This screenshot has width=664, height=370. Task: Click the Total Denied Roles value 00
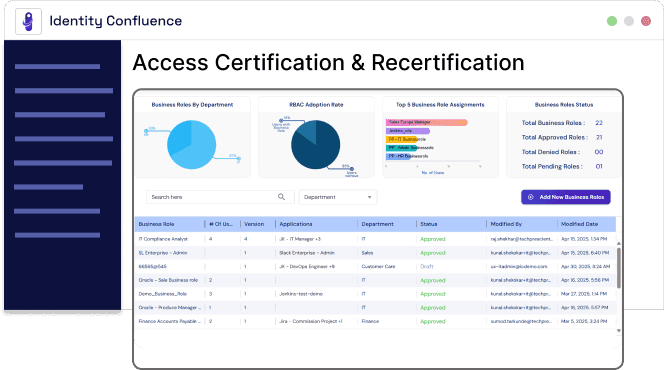pyautogui.click(x=599, y=152)
